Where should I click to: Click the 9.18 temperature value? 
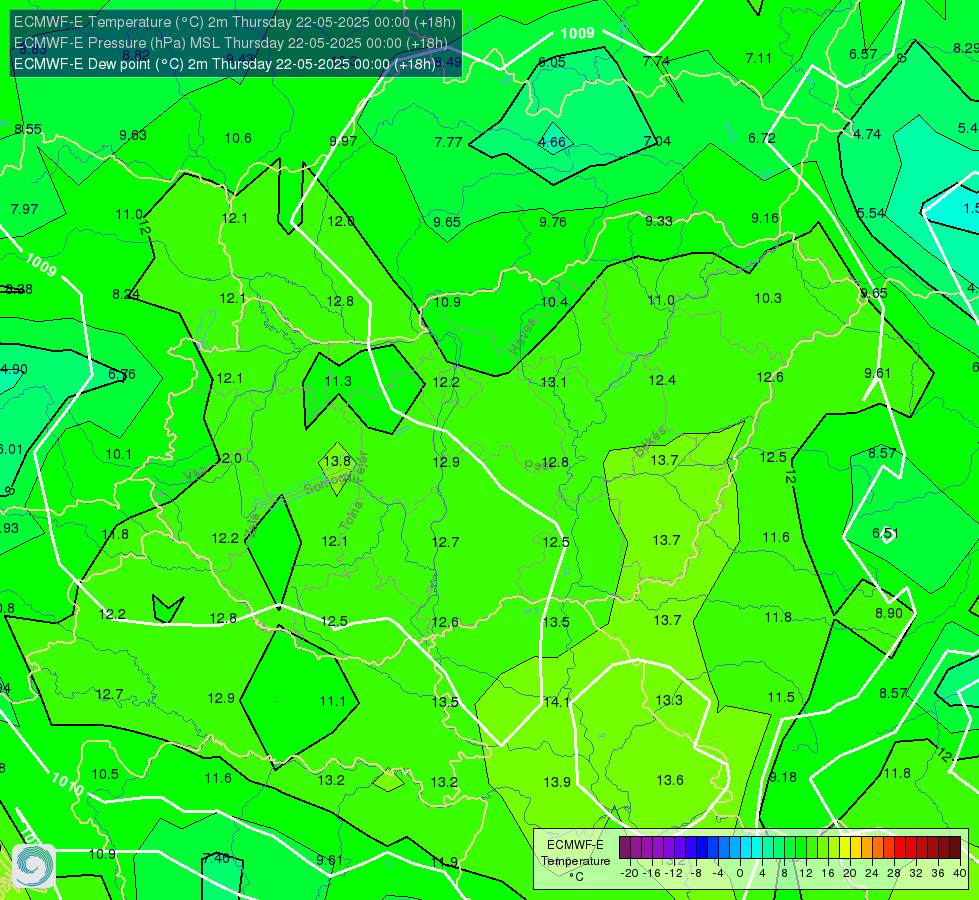pos(783,778)
